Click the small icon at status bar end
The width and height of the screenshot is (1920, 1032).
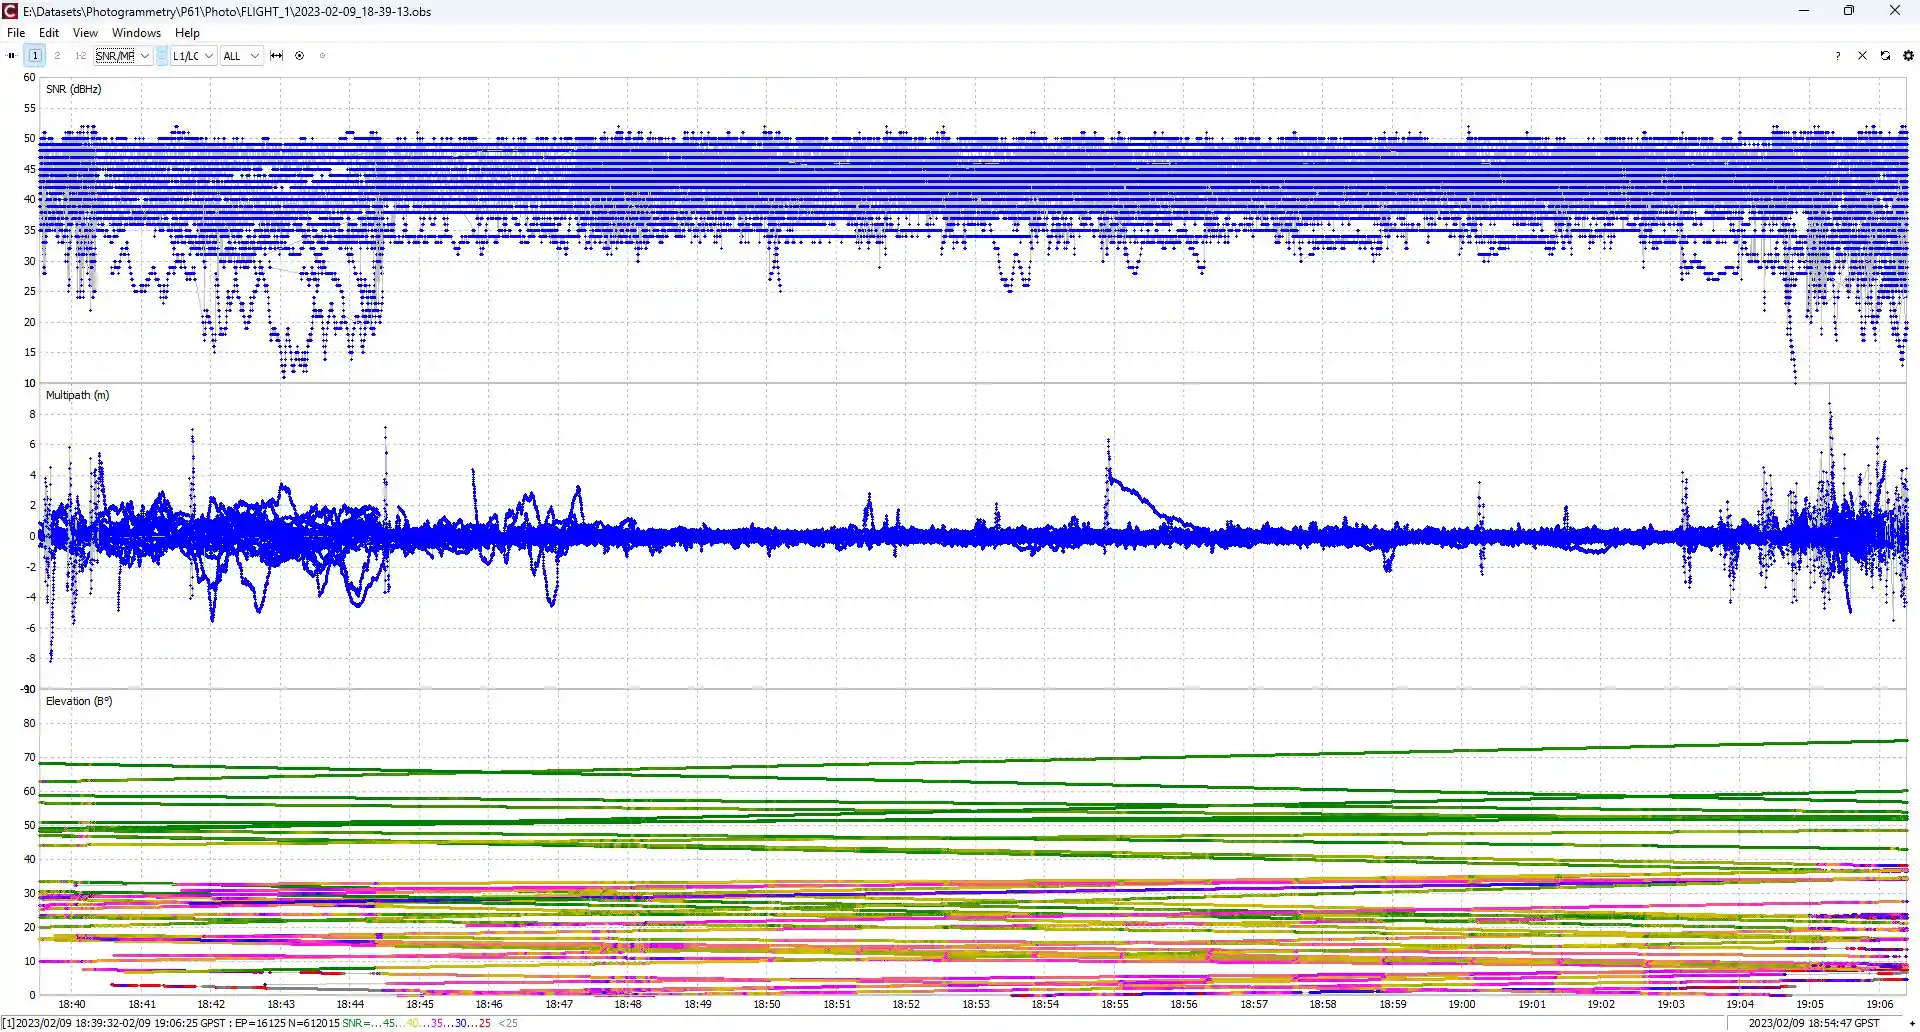1912,1024
